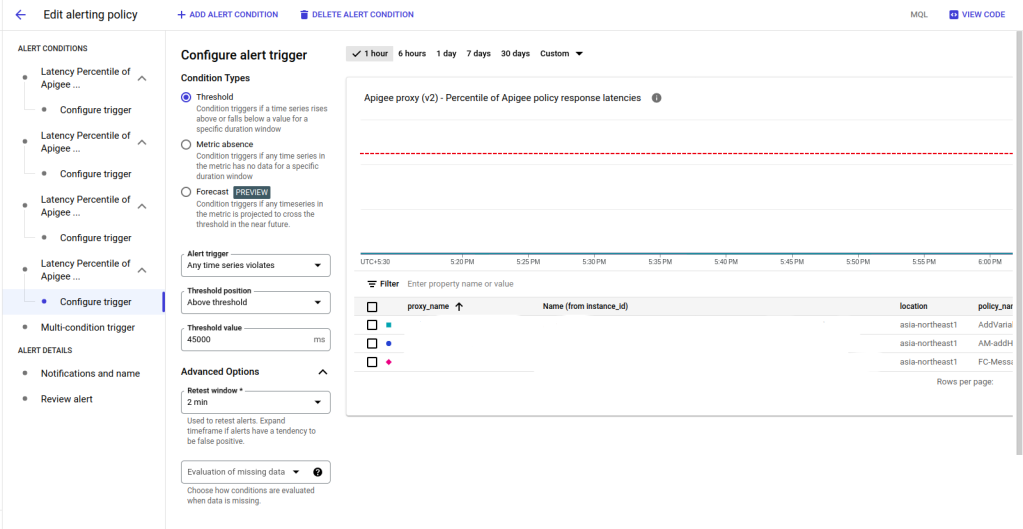This screenshot has width=1023, height=529.
Task: Click the Name (from instance_id) column header
Action: (x=585, y=307)
